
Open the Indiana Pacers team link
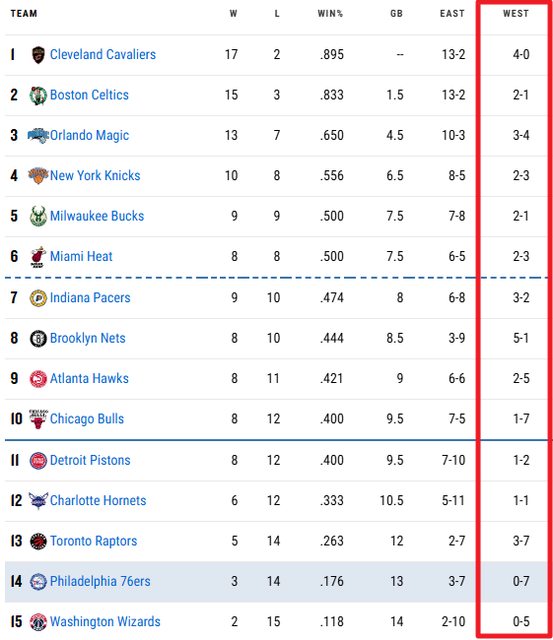[90, 298]
